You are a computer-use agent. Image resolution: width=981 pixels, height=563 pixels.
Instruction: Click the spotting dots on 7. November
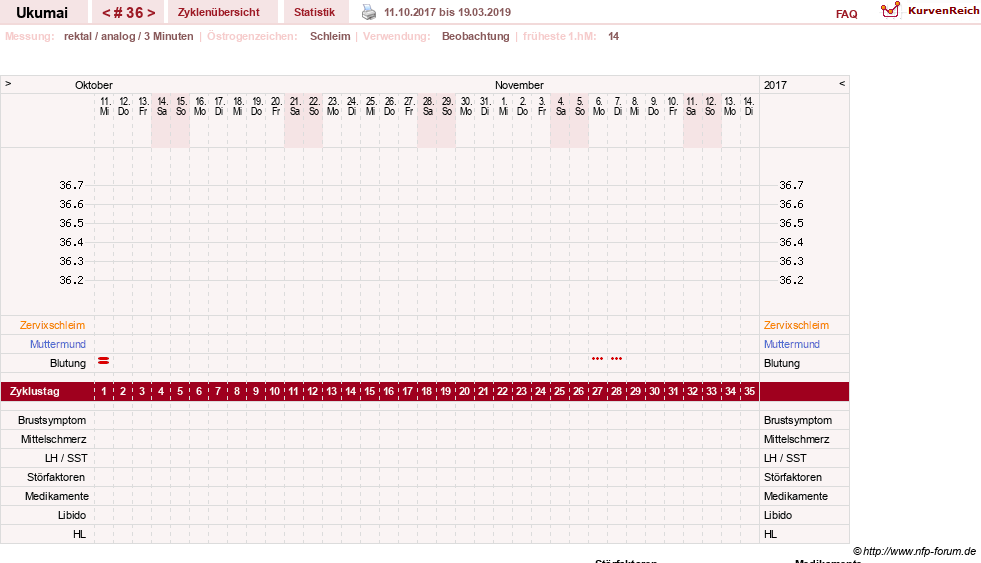click(x=616, y=358)
